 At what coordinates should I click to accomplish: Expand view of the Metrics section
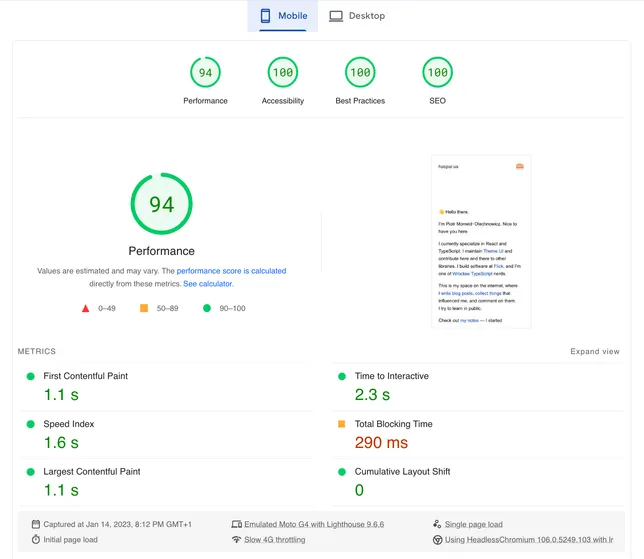(594, 352)
